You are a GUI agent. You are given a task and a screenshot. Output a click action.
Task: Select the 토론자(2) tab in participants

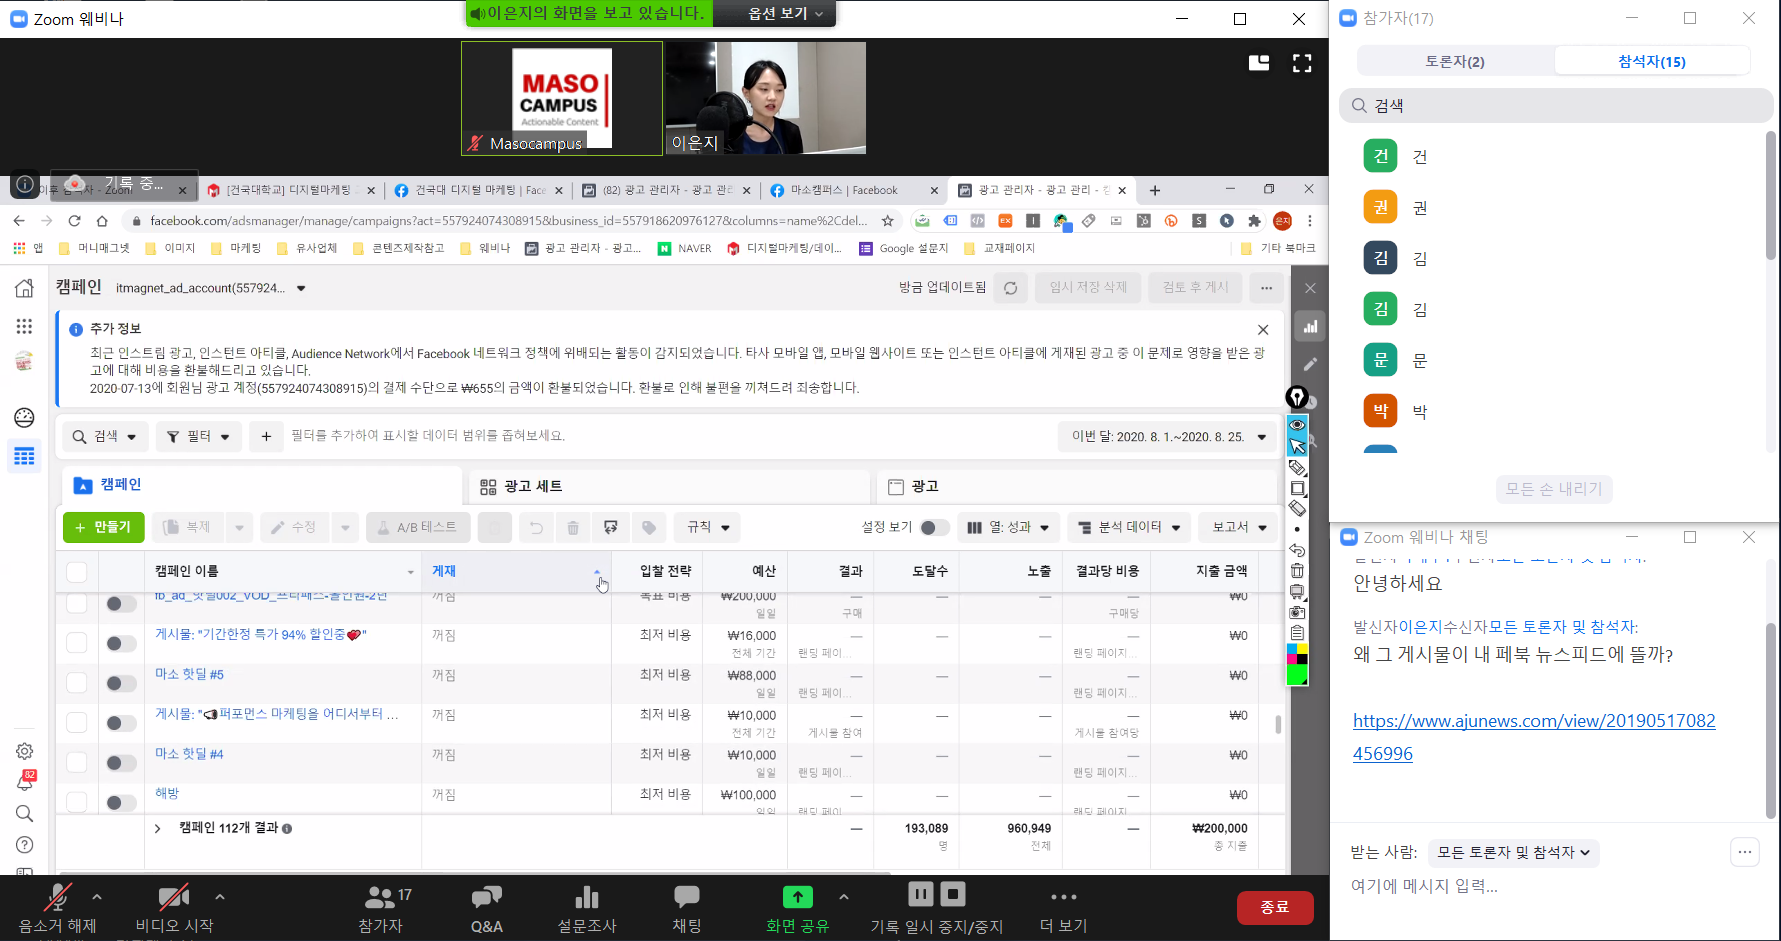point(1454,62)
